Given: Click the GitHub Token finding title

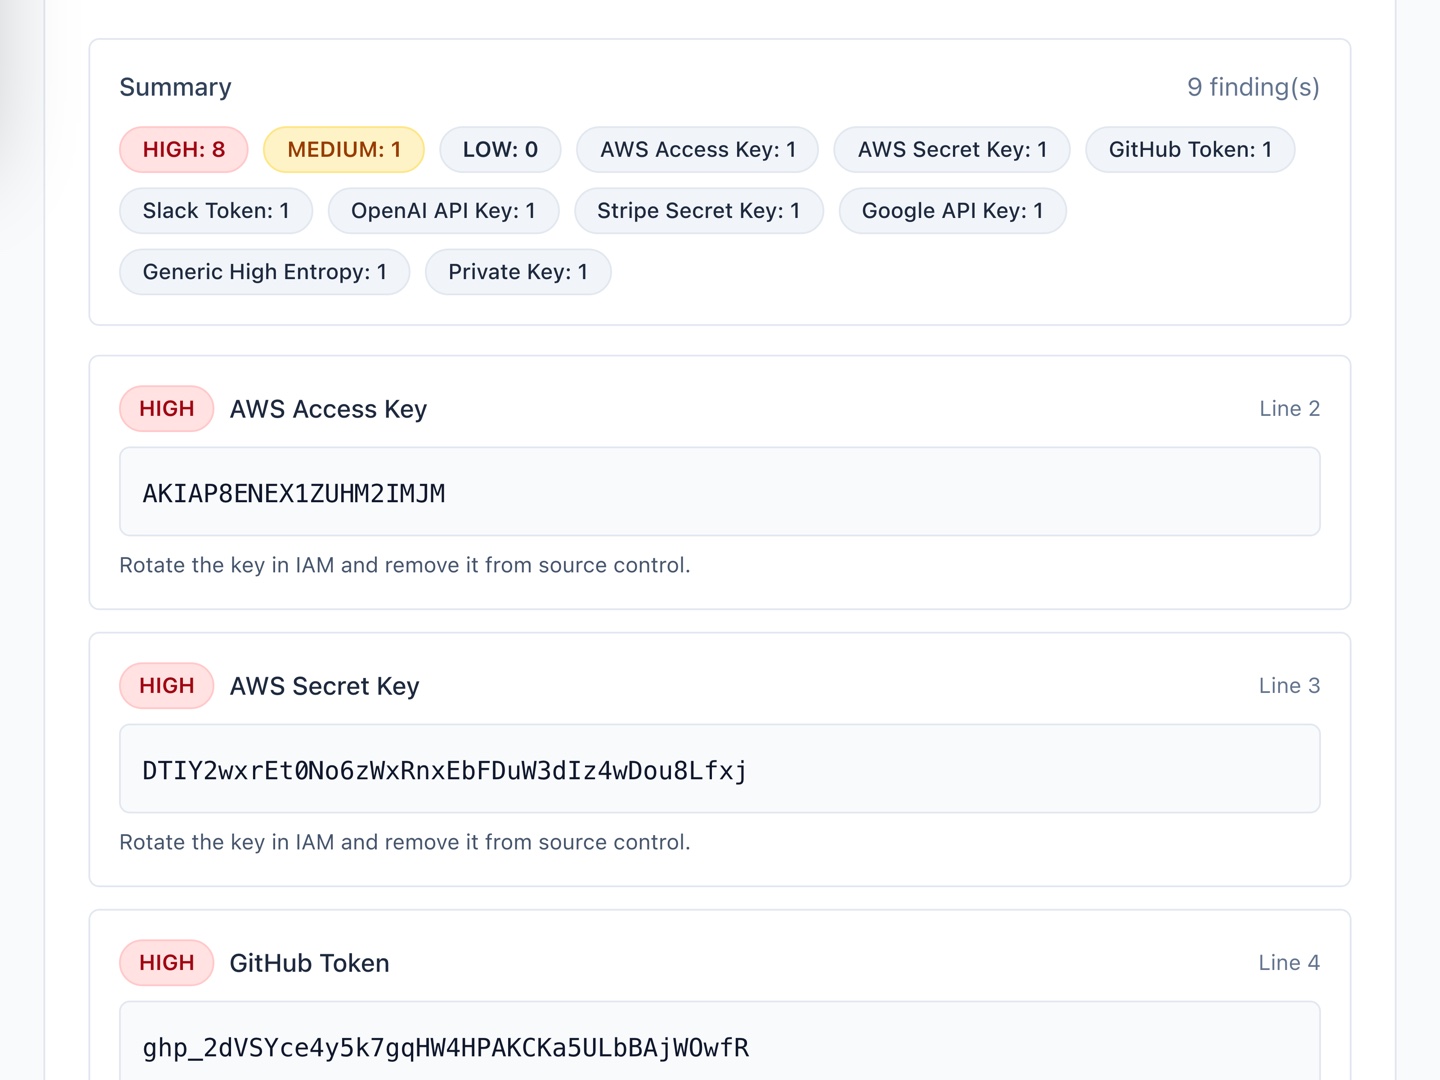Looking at the screenshot, I should [x=310, y=963].
